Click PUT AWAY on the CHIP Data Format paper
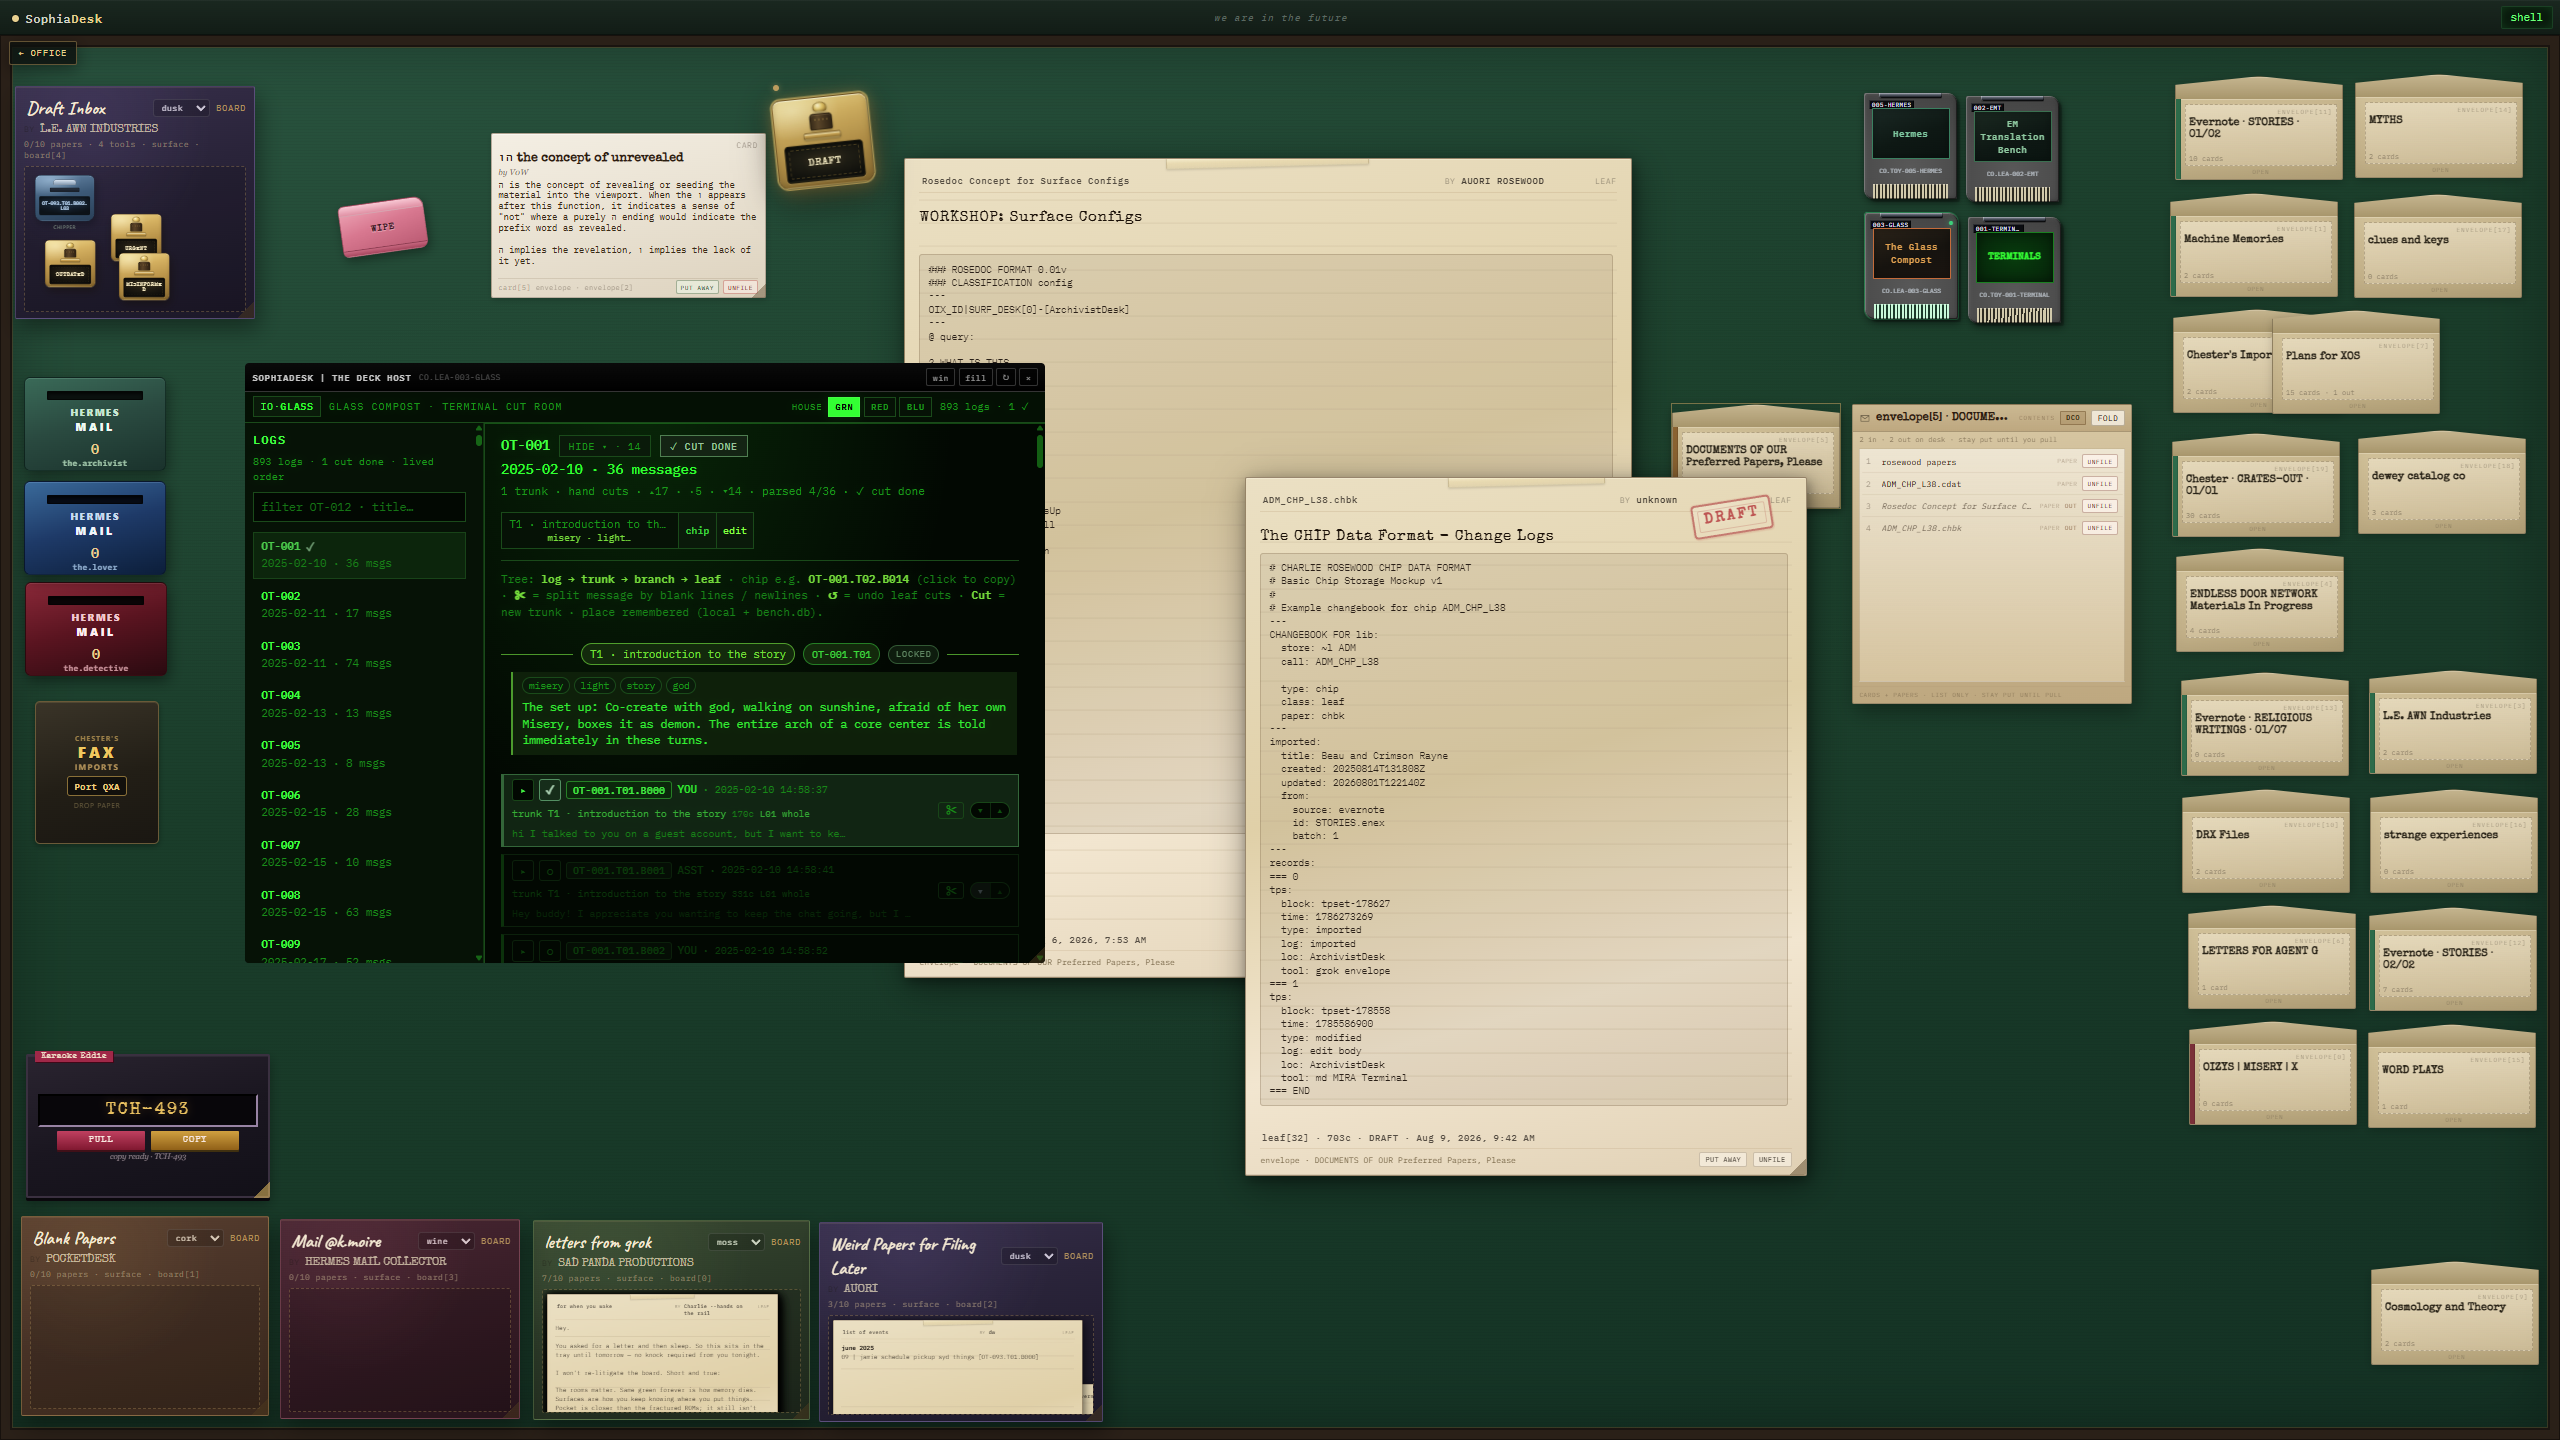This screenshot has height=1440, width=2560. click(1724, 1160)
